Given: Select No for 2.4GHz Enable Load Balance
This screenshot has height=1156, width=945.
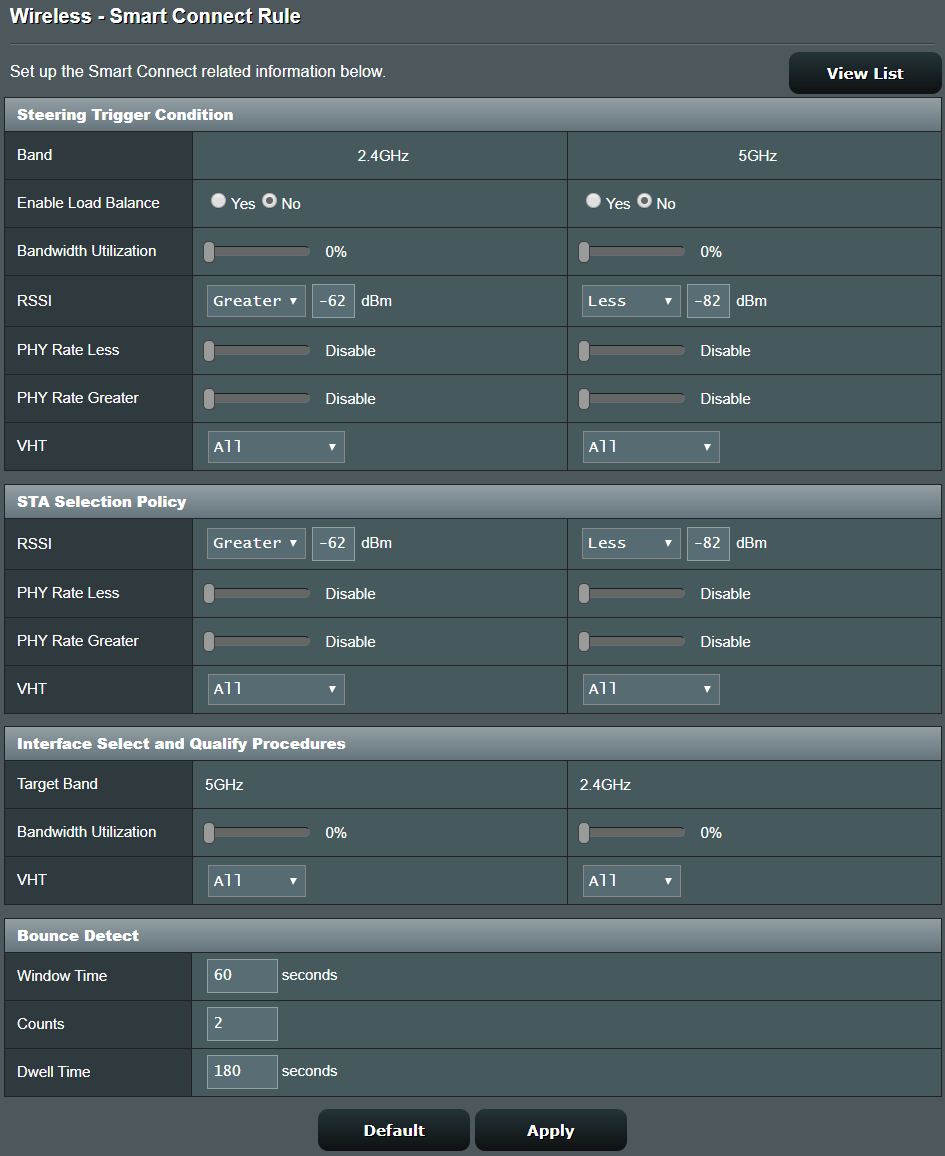Looking at the screenshot, I should point(269,202).
